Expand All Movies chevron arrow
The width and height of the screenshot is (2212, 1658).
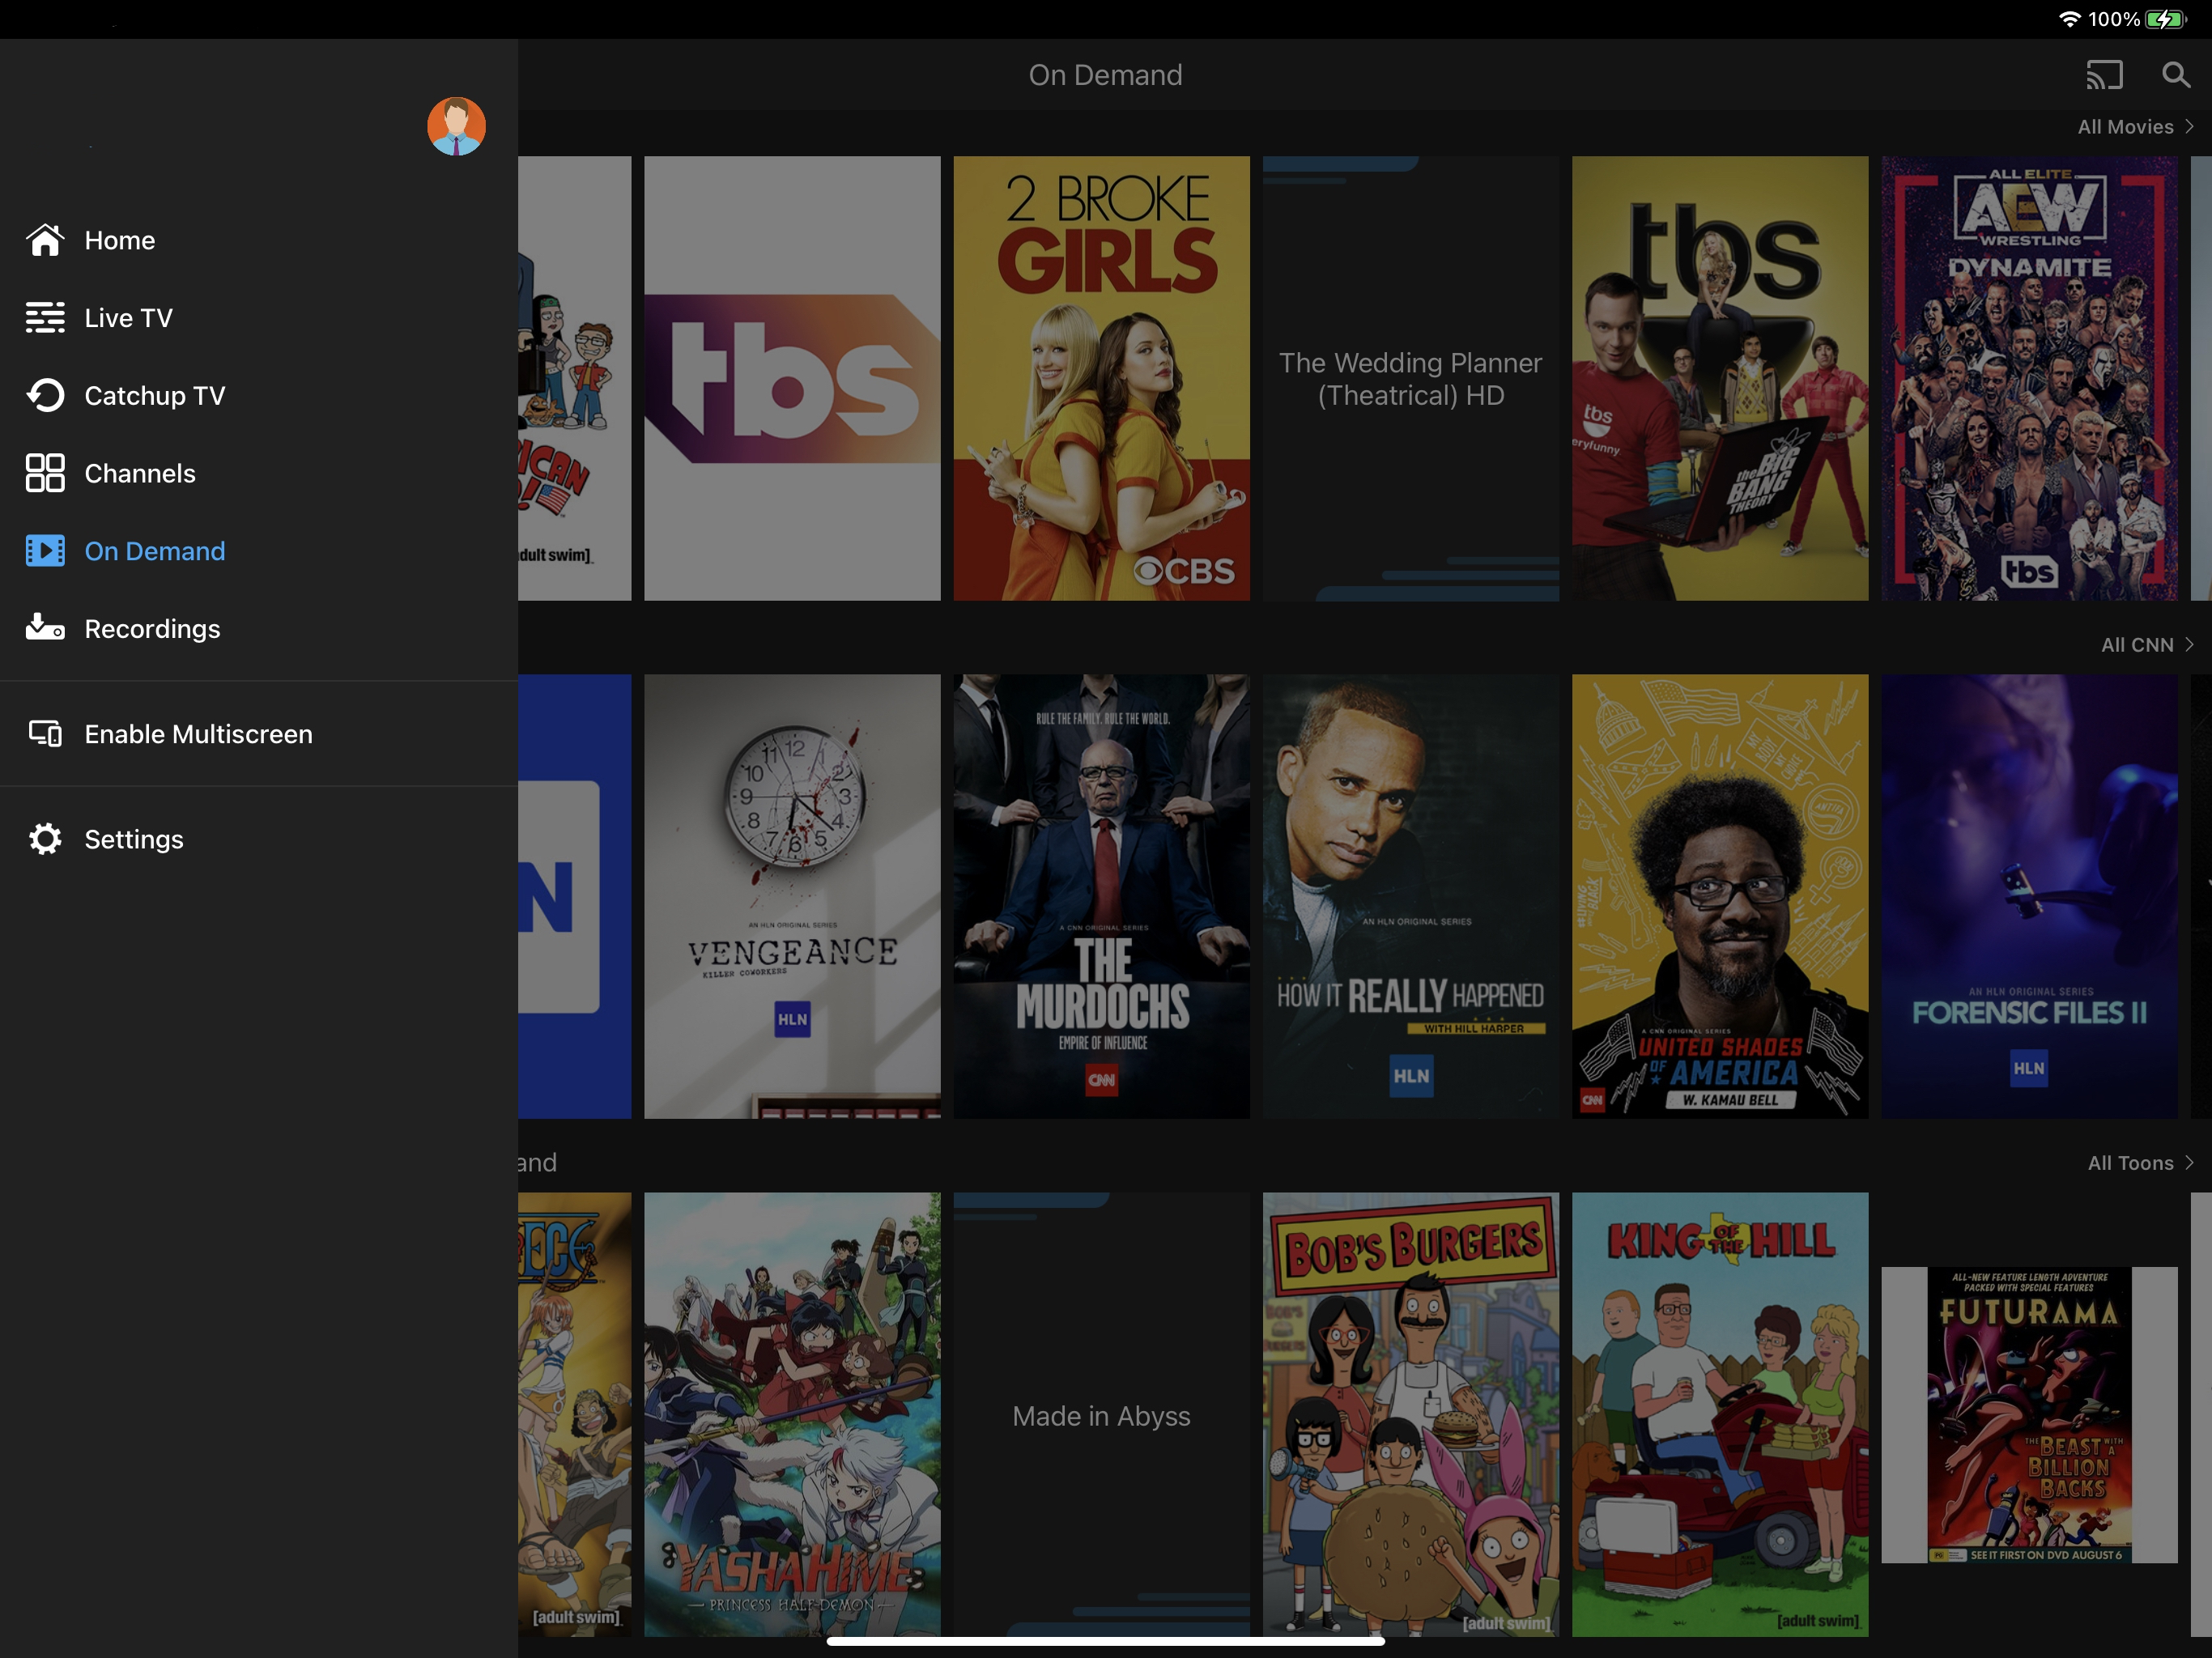[2190, 127]
